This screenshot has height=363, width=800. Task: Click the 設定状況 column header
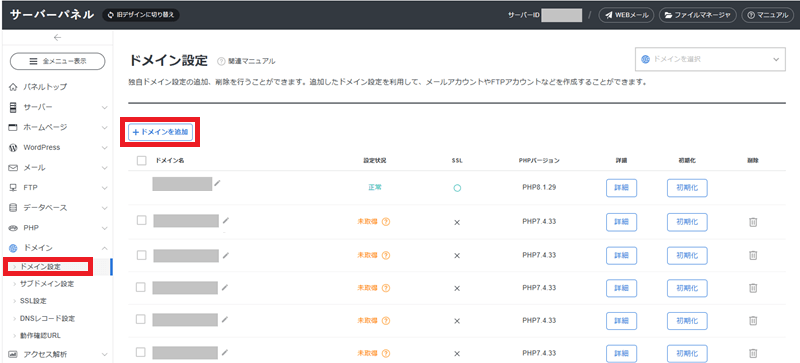(374, 160)
